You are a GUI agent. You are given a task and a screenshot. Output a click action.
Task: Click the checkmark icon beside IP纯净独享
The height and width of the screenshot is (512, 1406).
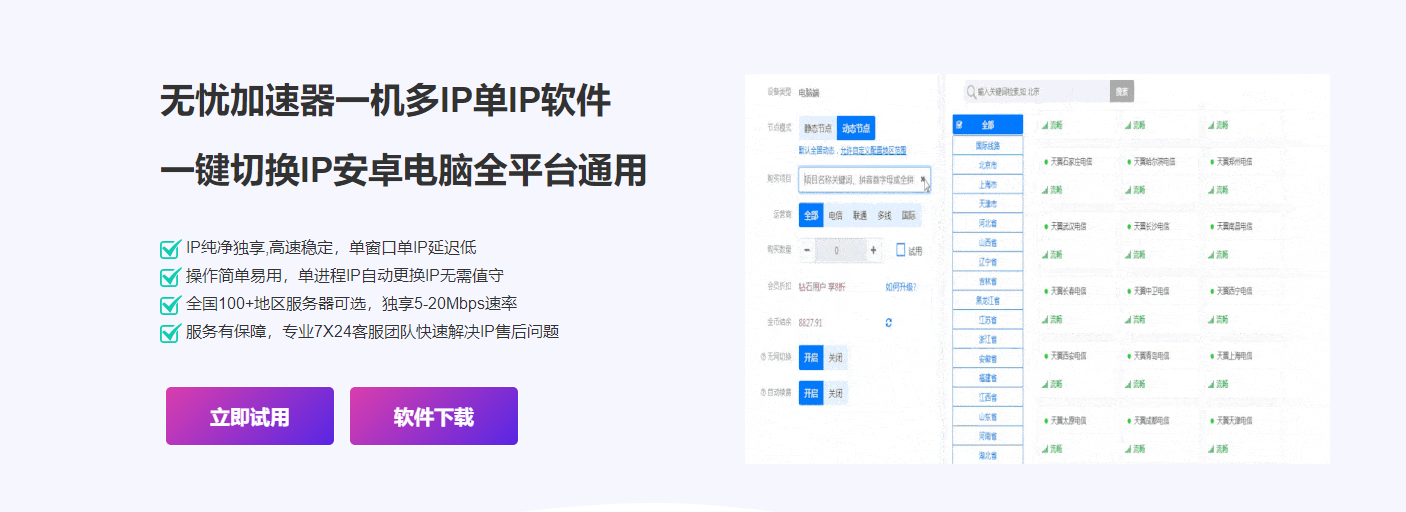click(169, 249)
